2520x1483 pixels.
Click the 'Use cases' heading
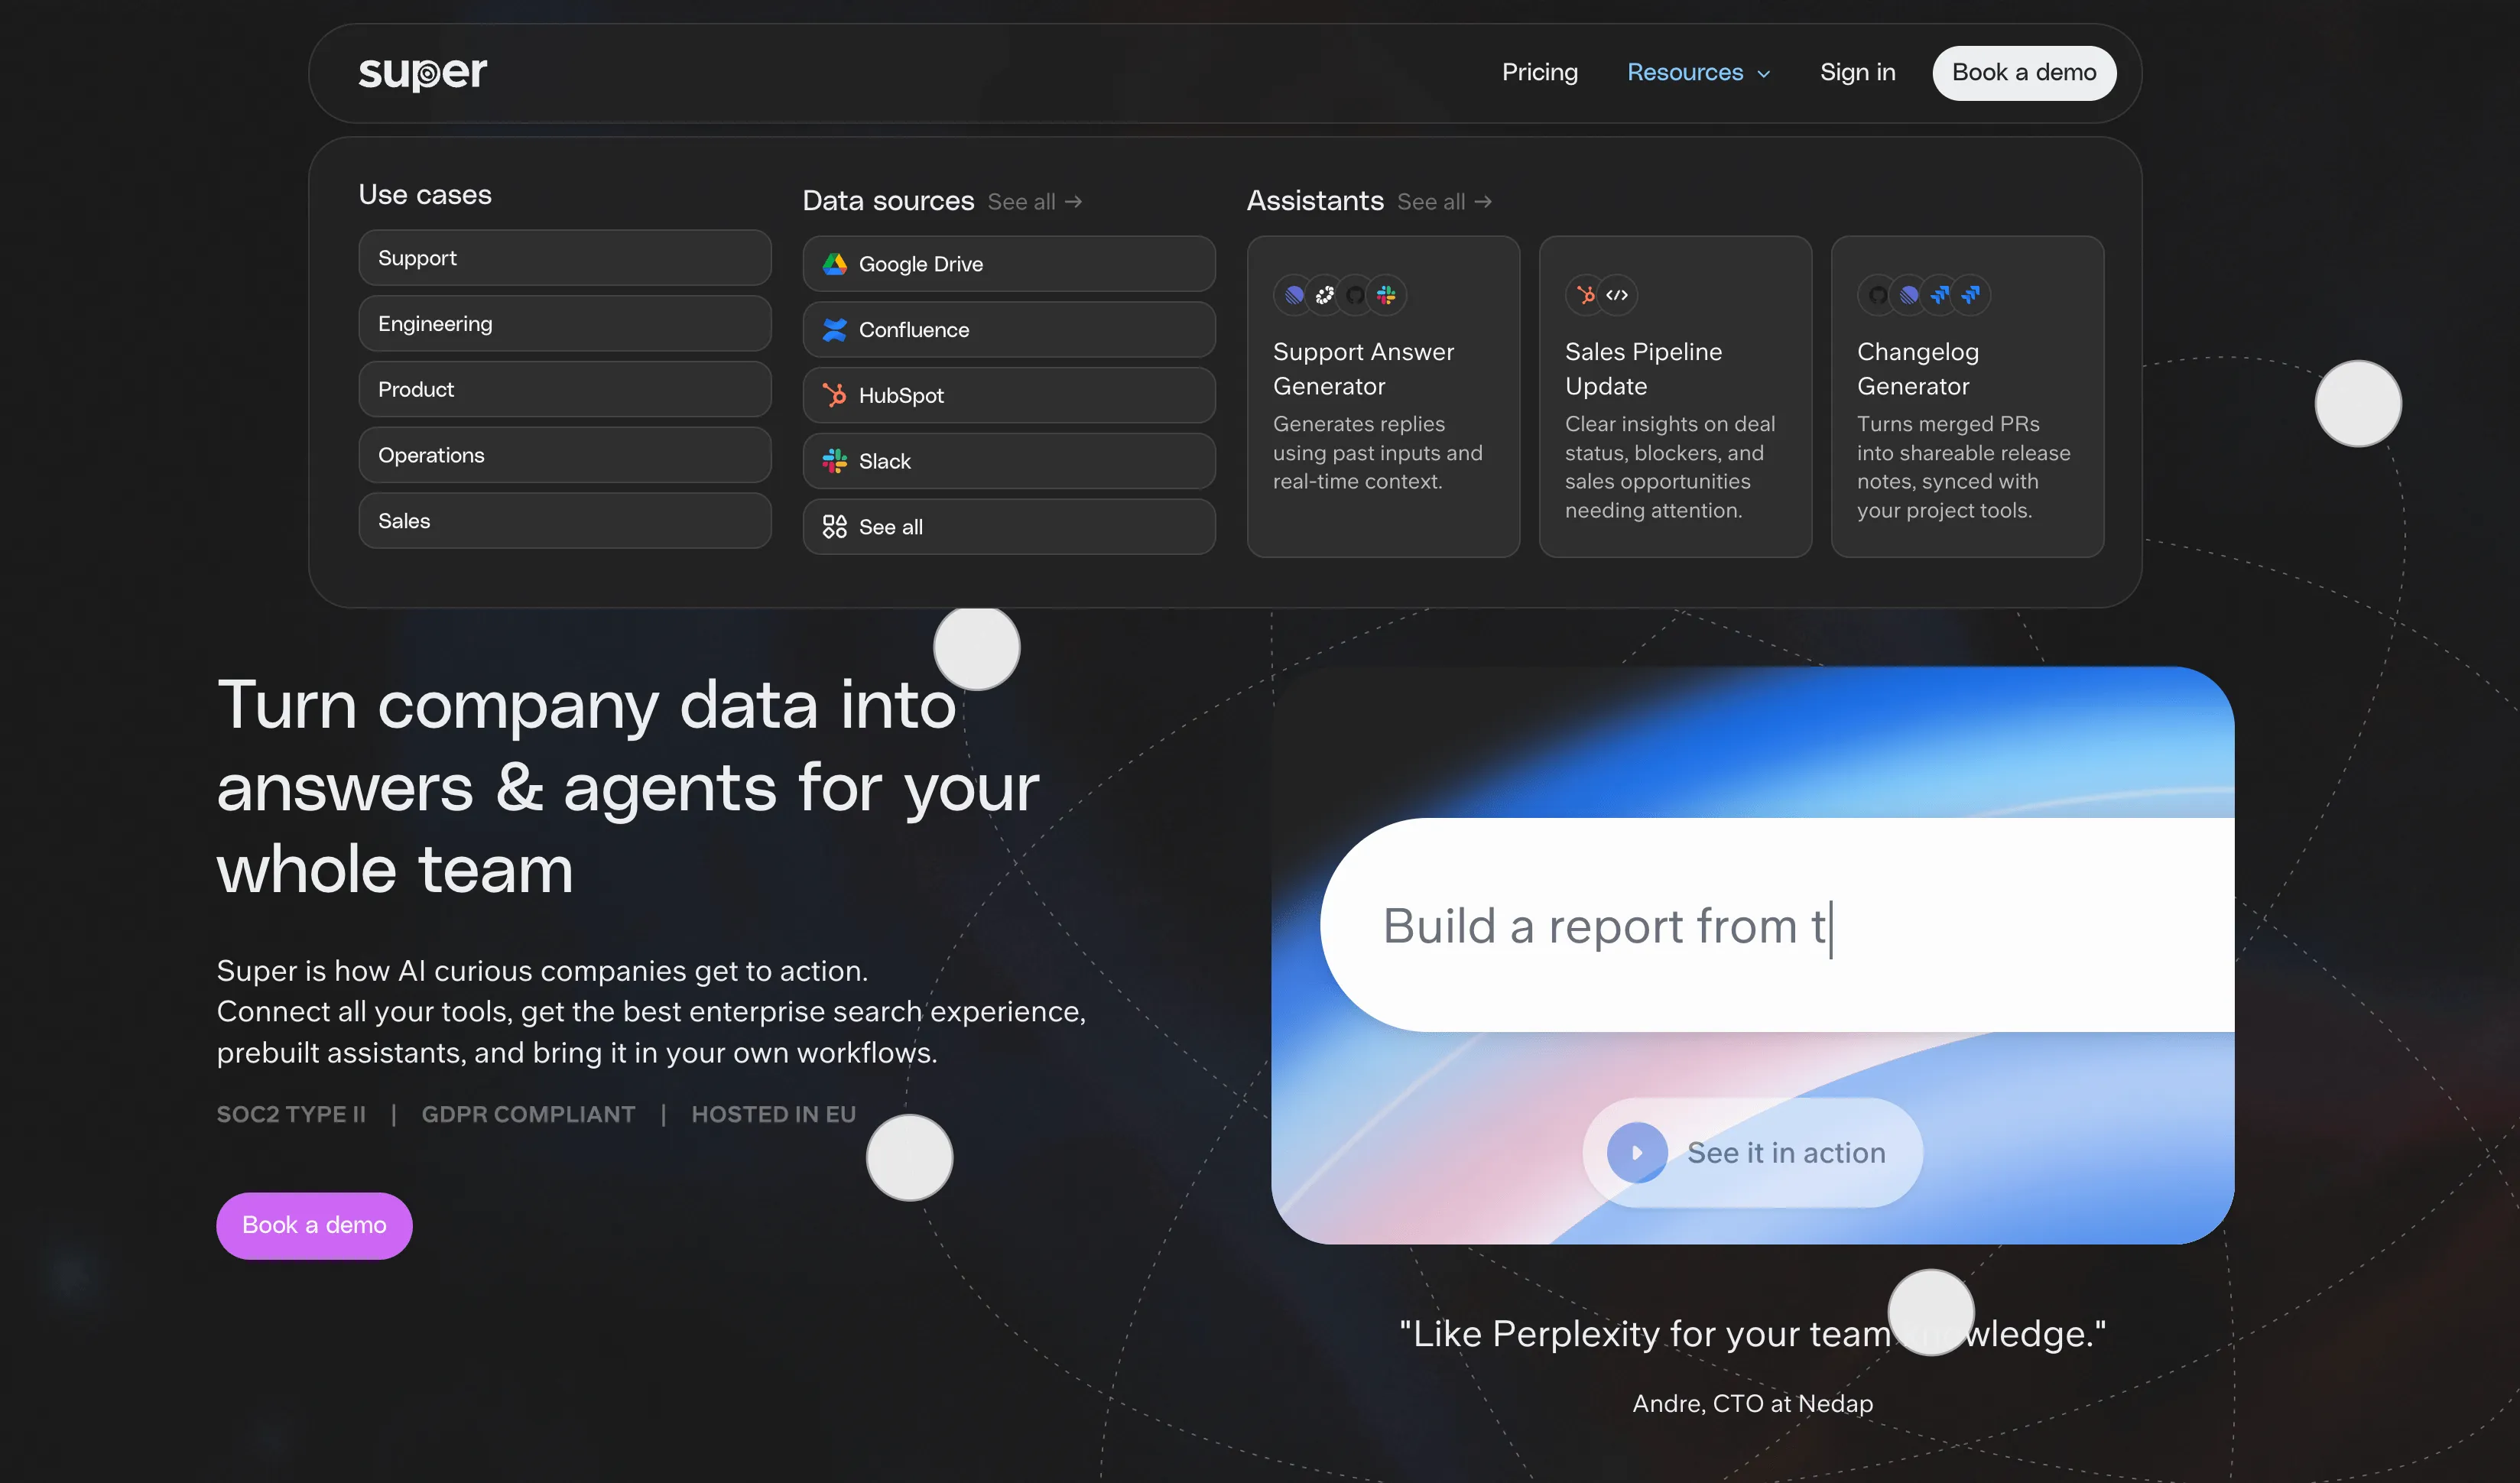coord(425,195)
